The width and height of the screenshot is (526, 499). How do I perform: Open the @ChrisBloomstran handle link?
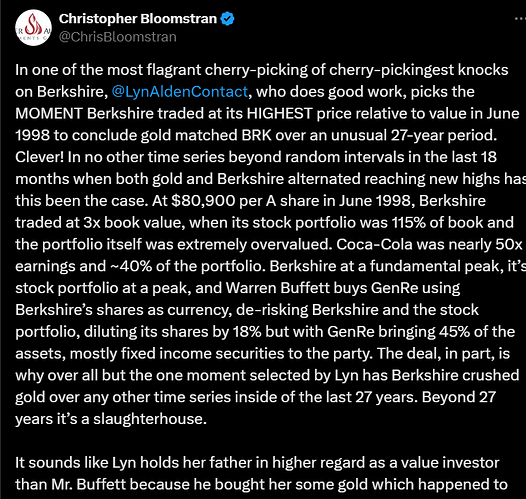(118, 37)
